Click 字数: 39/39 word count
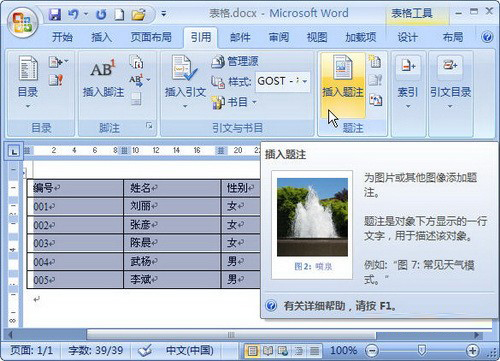Viewport: 500px width, 361px height. coord(96,350)
